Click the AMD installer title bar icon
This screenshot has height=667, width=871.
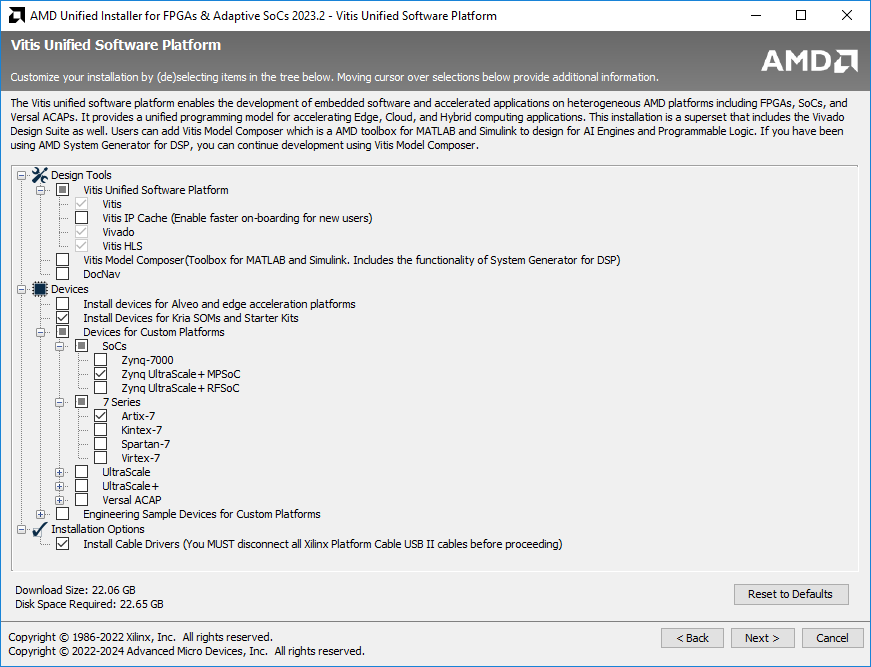(16, 16)
